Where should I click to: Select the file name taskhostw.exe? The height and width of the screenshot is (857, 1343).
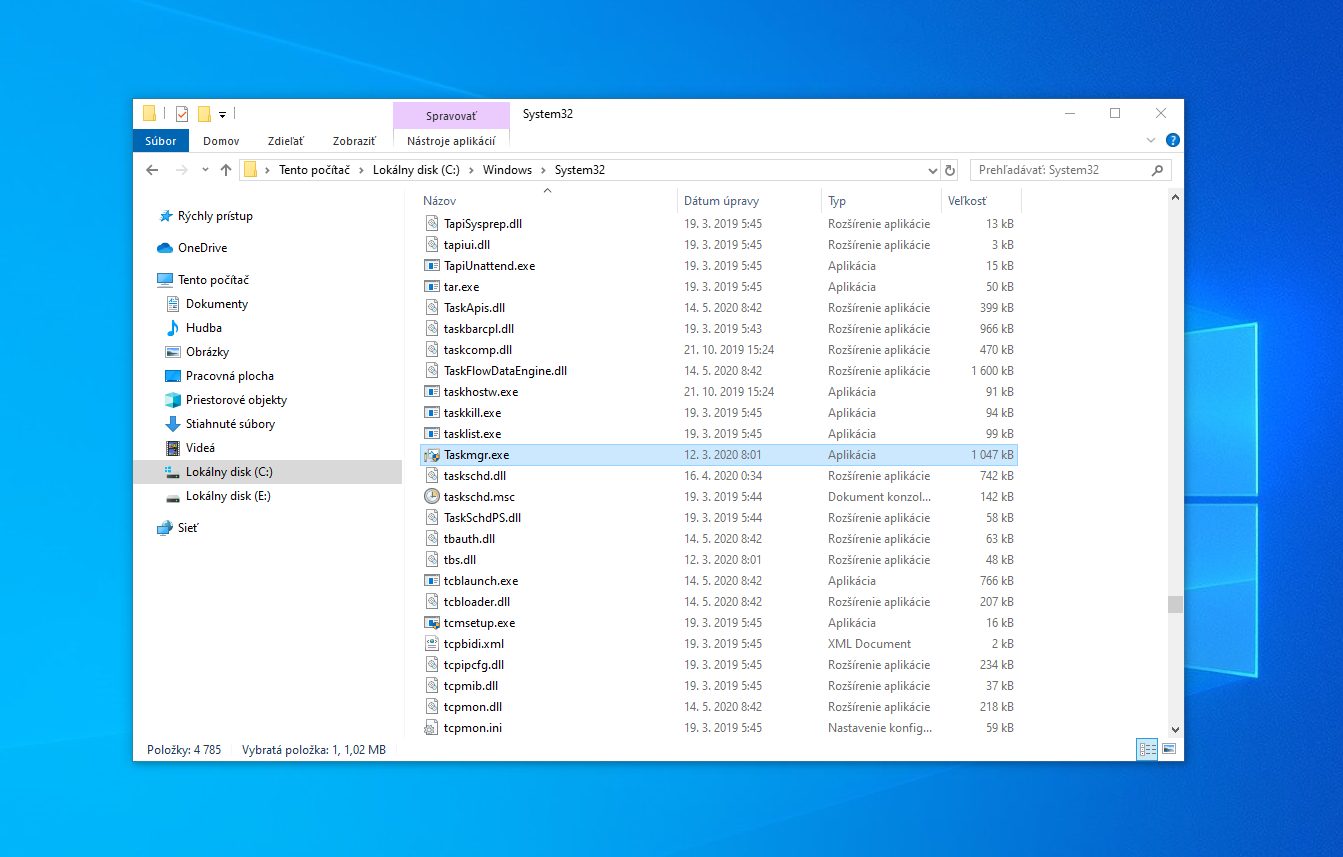481,392
